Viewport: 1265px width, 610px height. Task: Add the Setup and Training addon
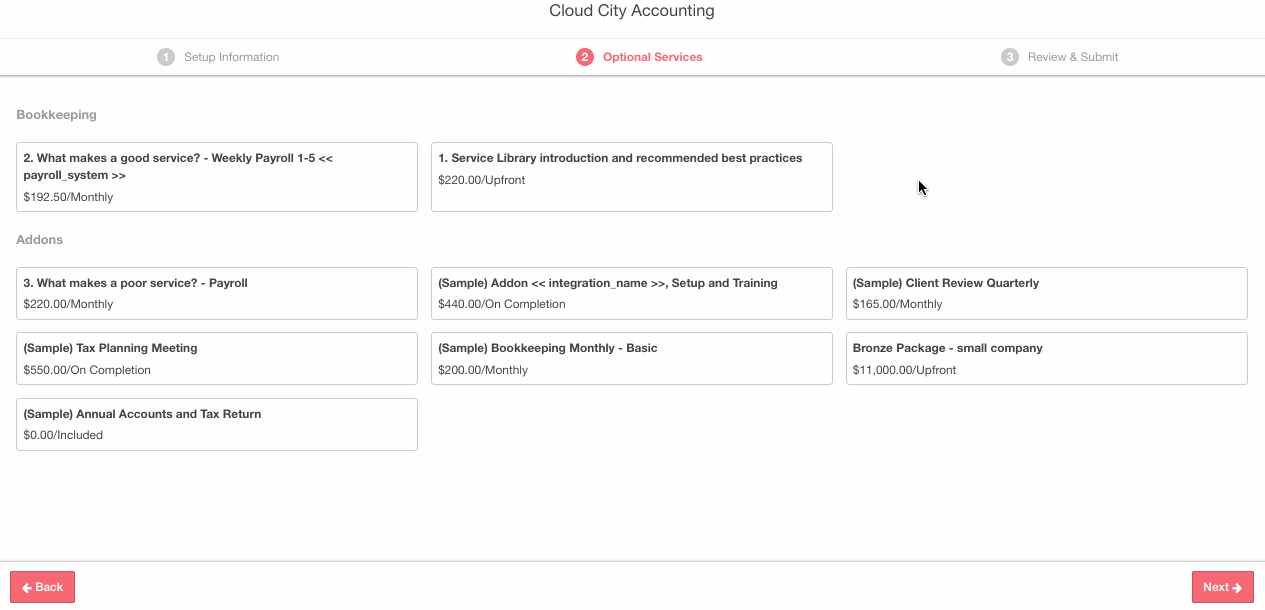pos(631,293)
